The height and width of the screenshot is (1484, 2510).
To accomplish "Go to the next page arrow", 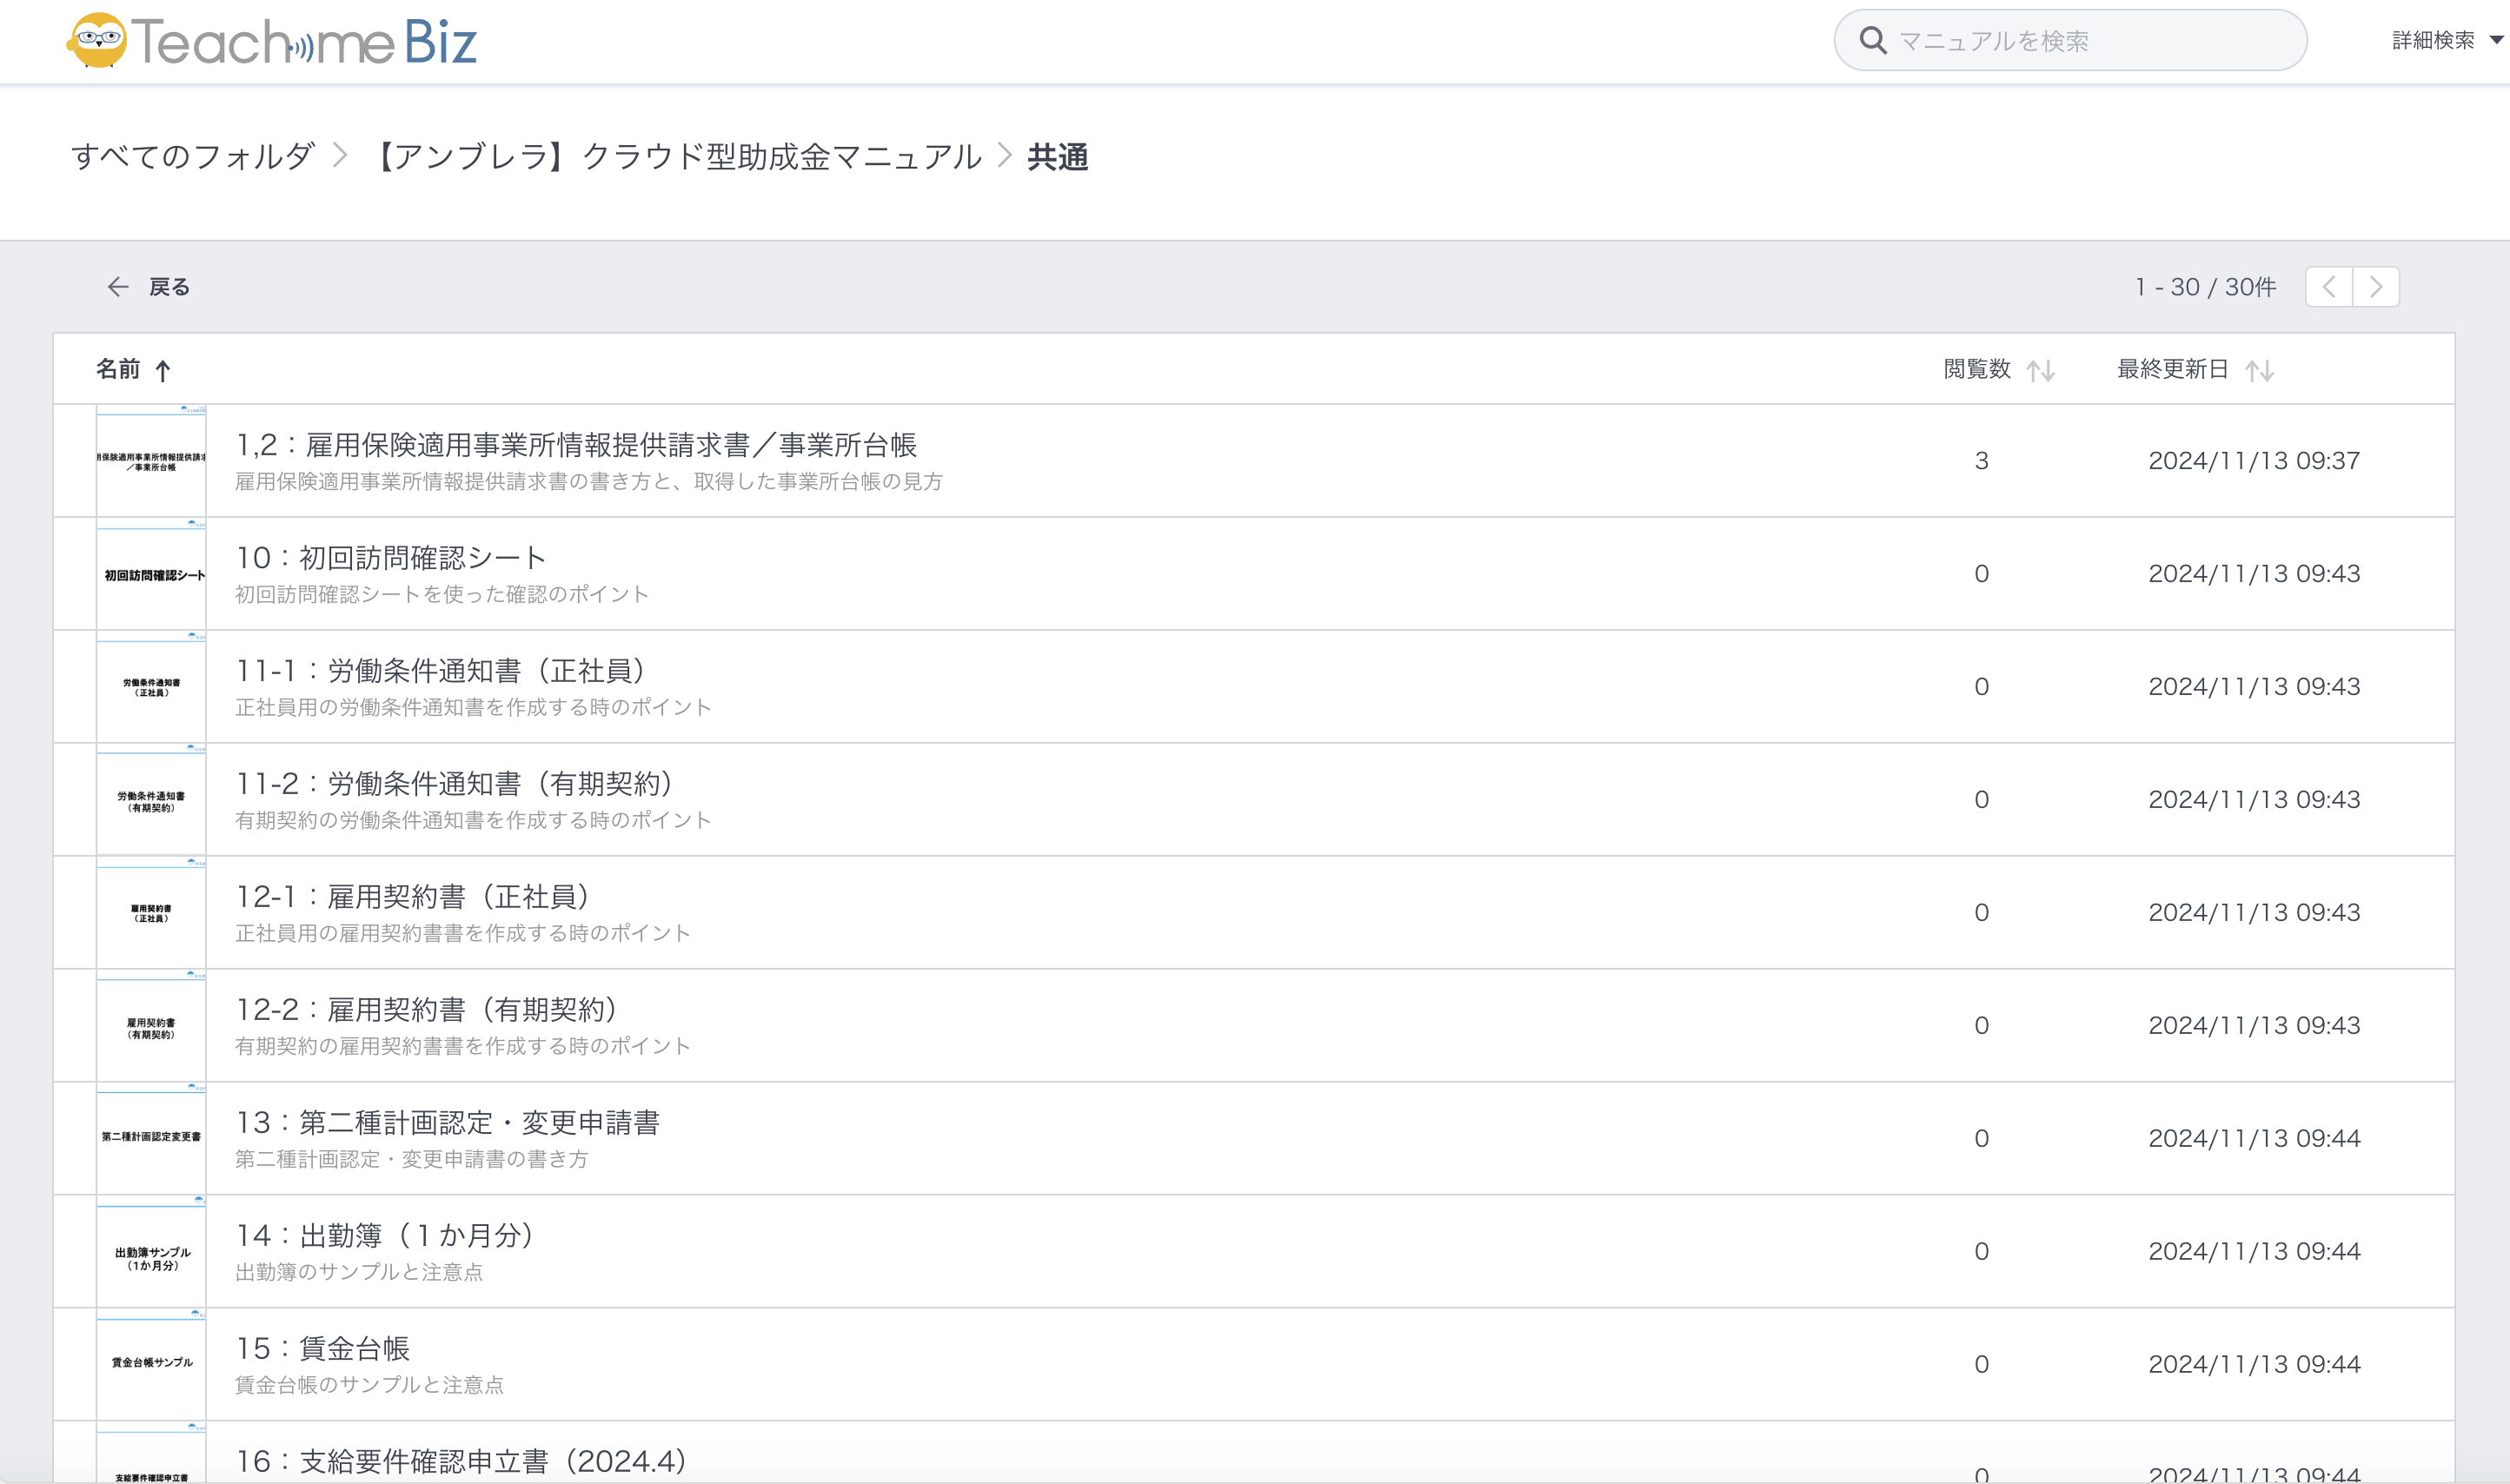I will pos(2376,287).
